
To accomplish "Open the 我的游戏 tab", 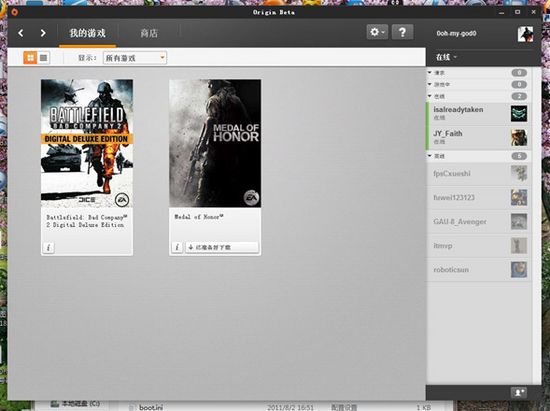I will pyautogui.click(x=87, y=33).
